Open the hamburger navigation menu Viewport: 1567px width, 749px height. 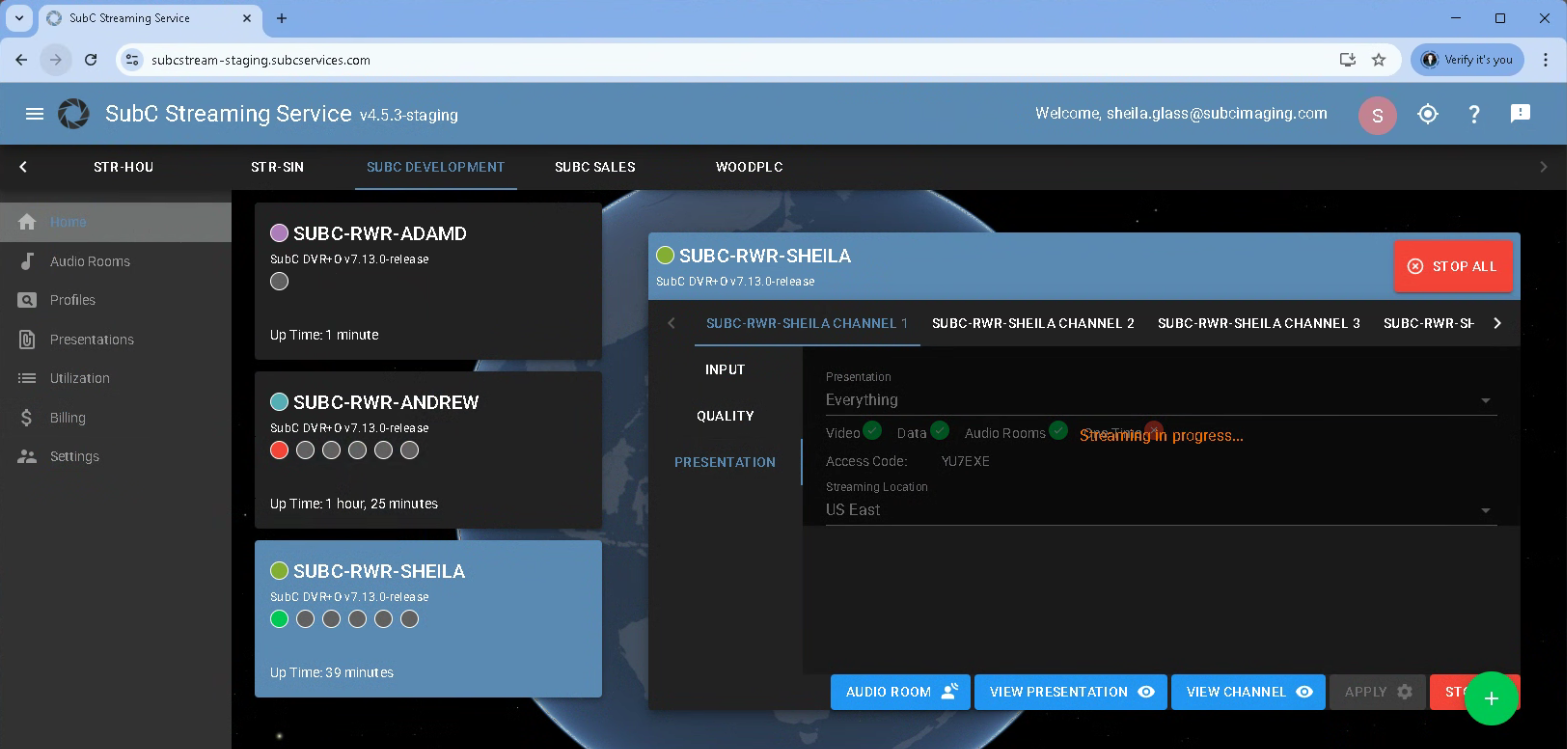coord(34,114)
